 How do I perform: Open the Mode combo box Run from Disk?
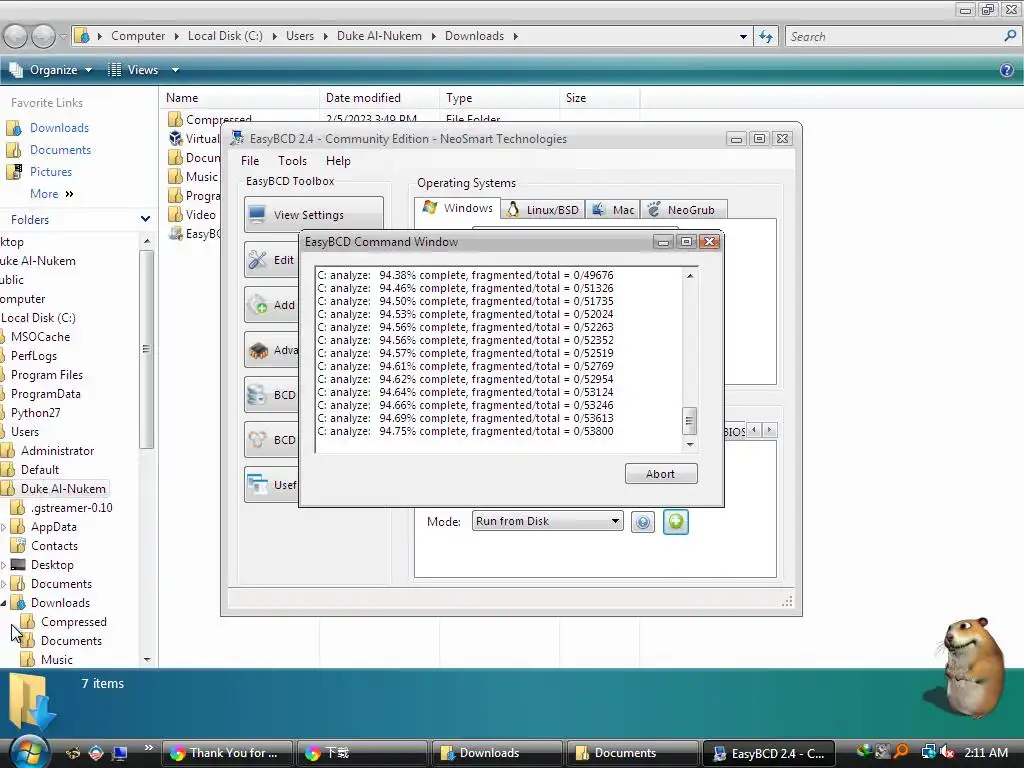[547, 521]
